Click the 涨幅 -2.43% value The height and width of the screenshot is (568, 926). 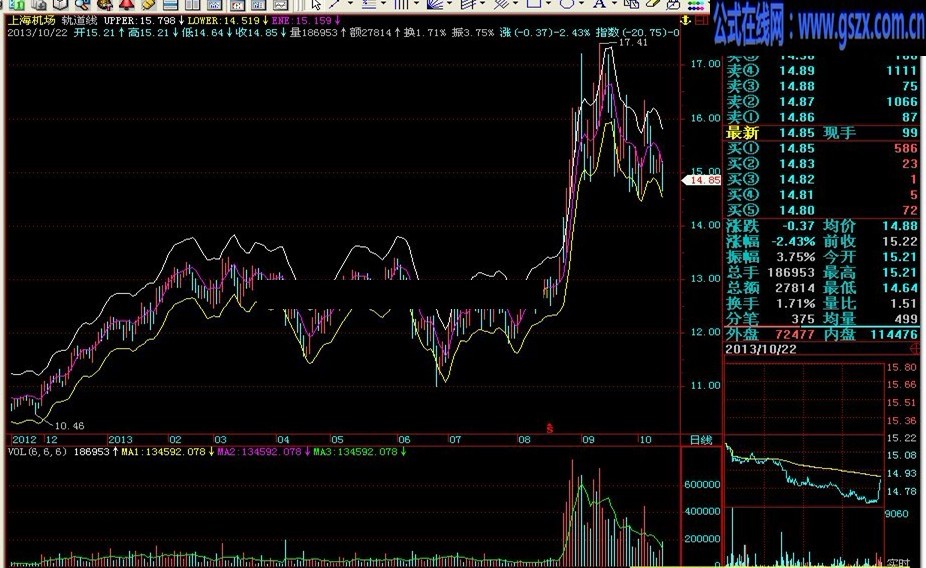(x=793, y=241)
